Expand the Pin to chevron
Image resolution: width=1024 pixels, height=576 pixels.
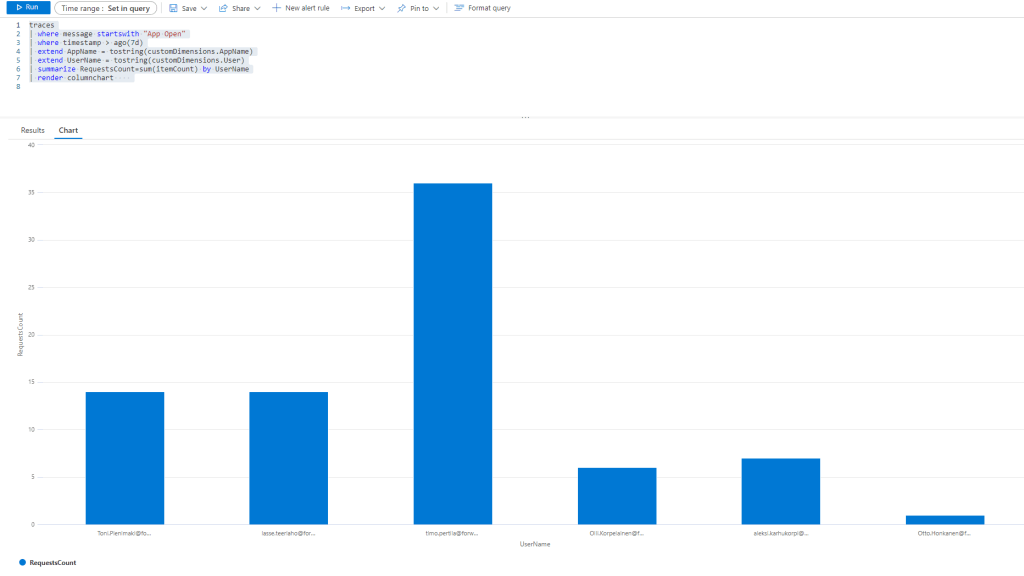436,8
